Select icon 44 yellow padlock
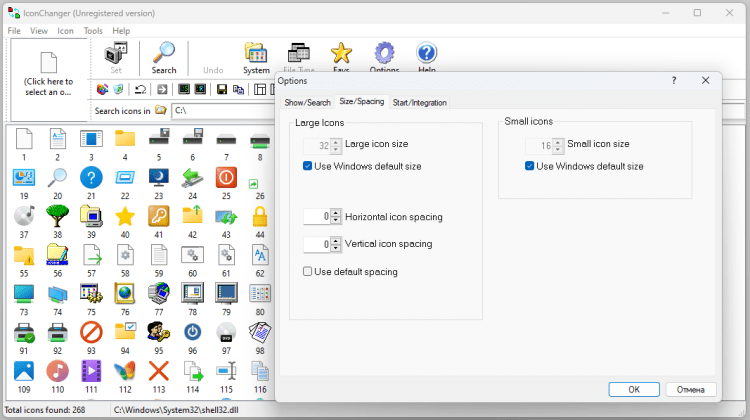This screenshot has height=420, width=750. point(260,216)
